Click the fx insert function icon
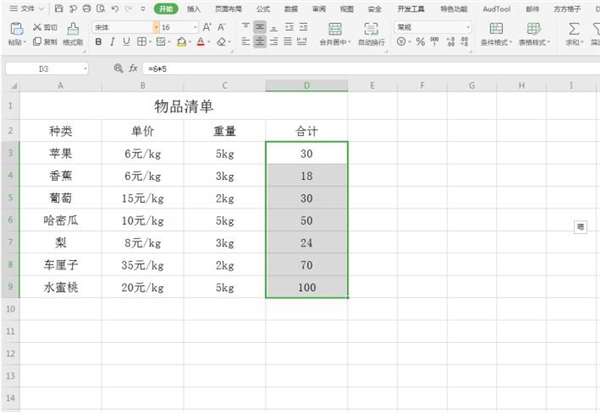600x412 pixels. point(133,68)
